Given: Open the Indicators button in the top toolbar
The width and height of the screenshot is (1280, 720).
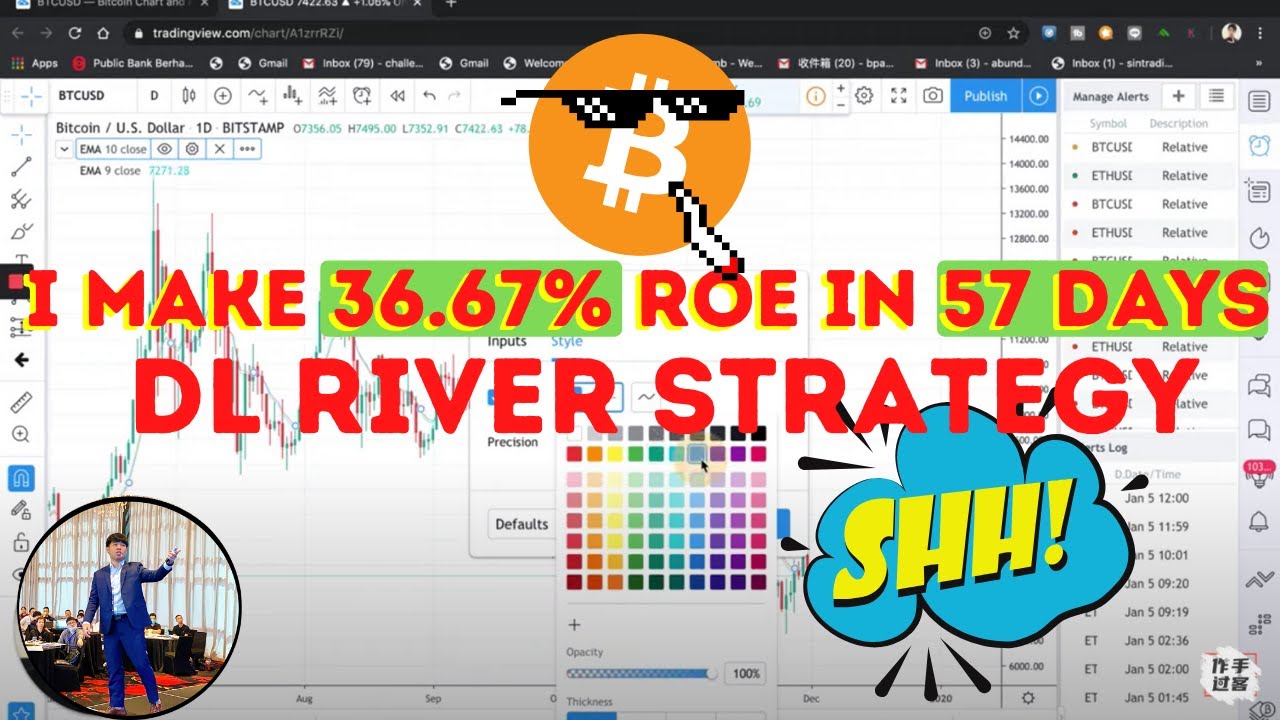Looking at the screenshot, I should coord(258,96).
